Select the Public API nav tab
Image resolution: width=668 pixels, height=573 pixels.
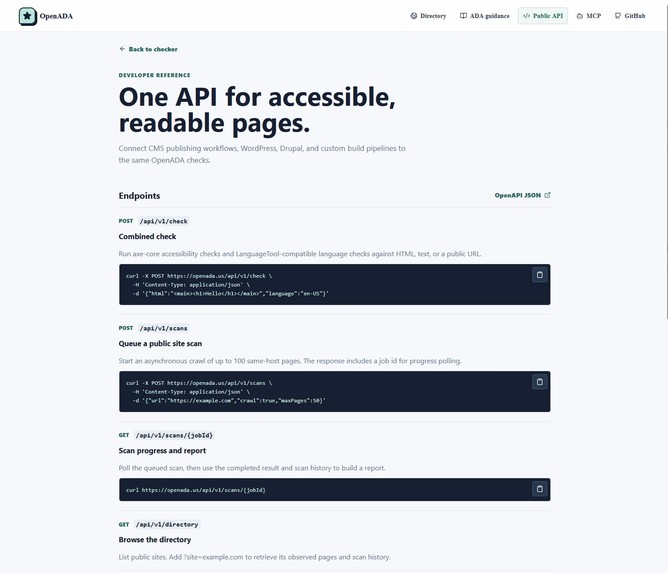(543, 16)
